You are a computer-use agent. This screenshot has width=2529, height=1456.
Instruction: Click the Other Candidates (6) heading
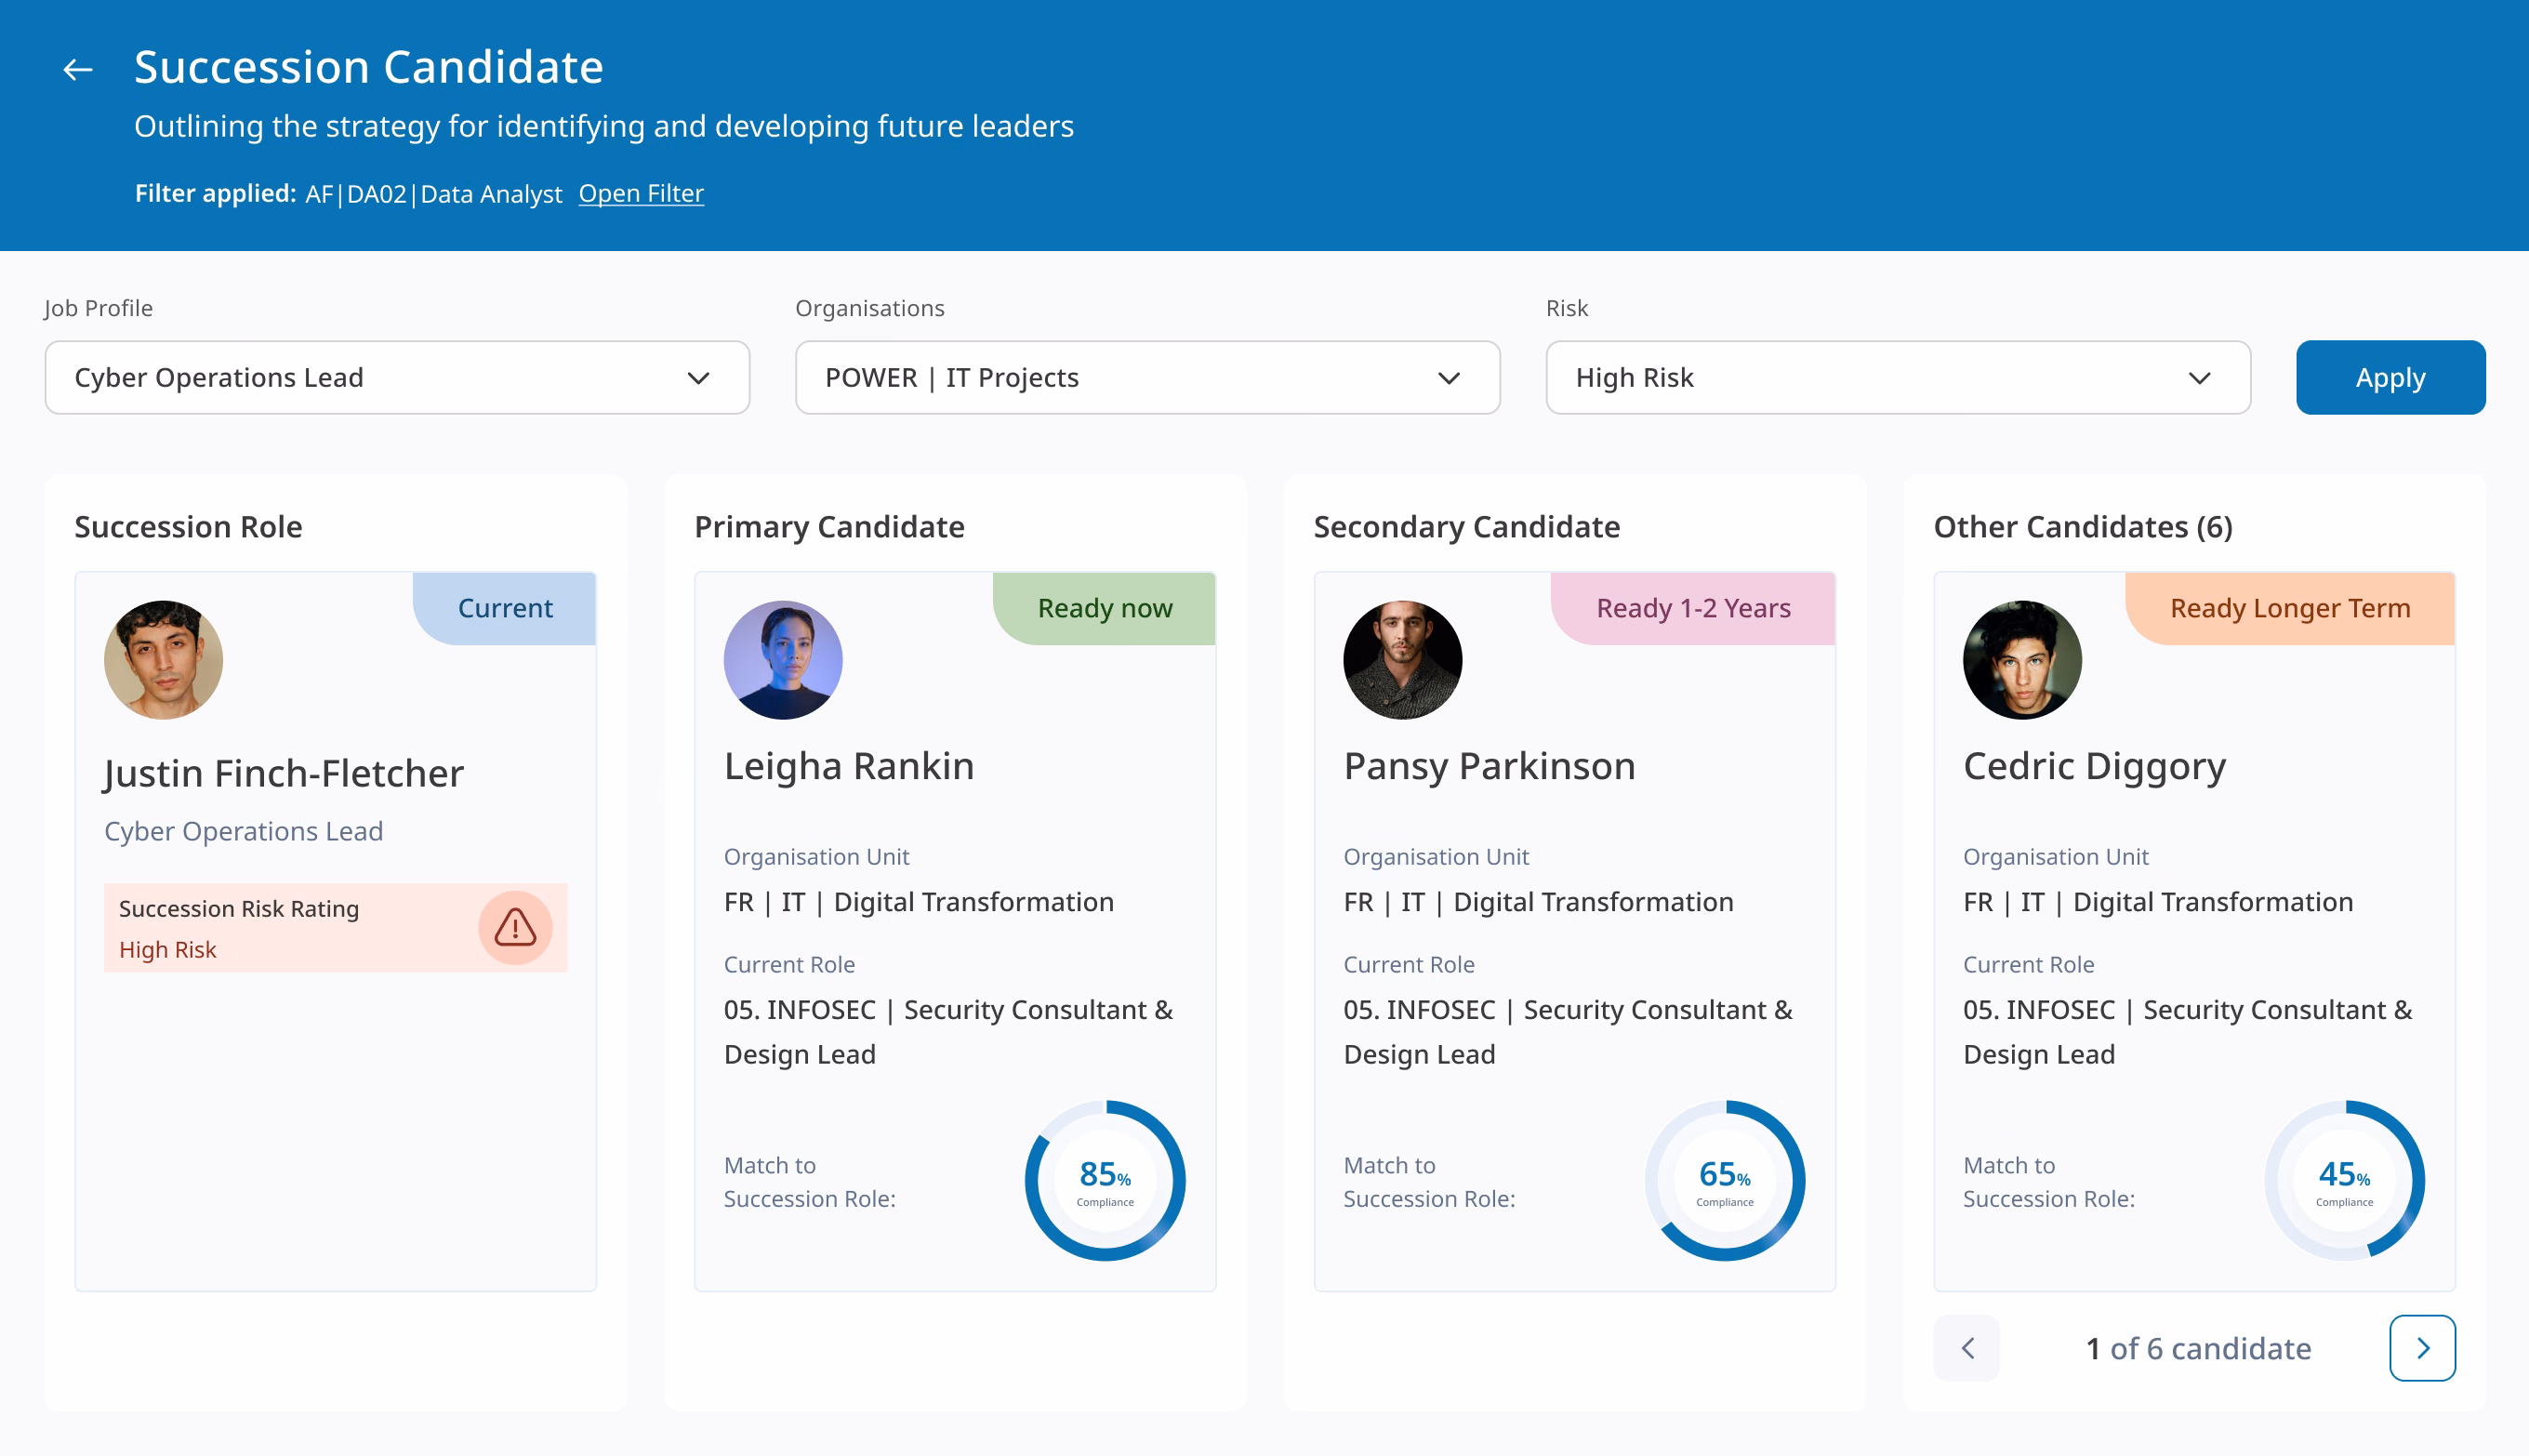2083,527
